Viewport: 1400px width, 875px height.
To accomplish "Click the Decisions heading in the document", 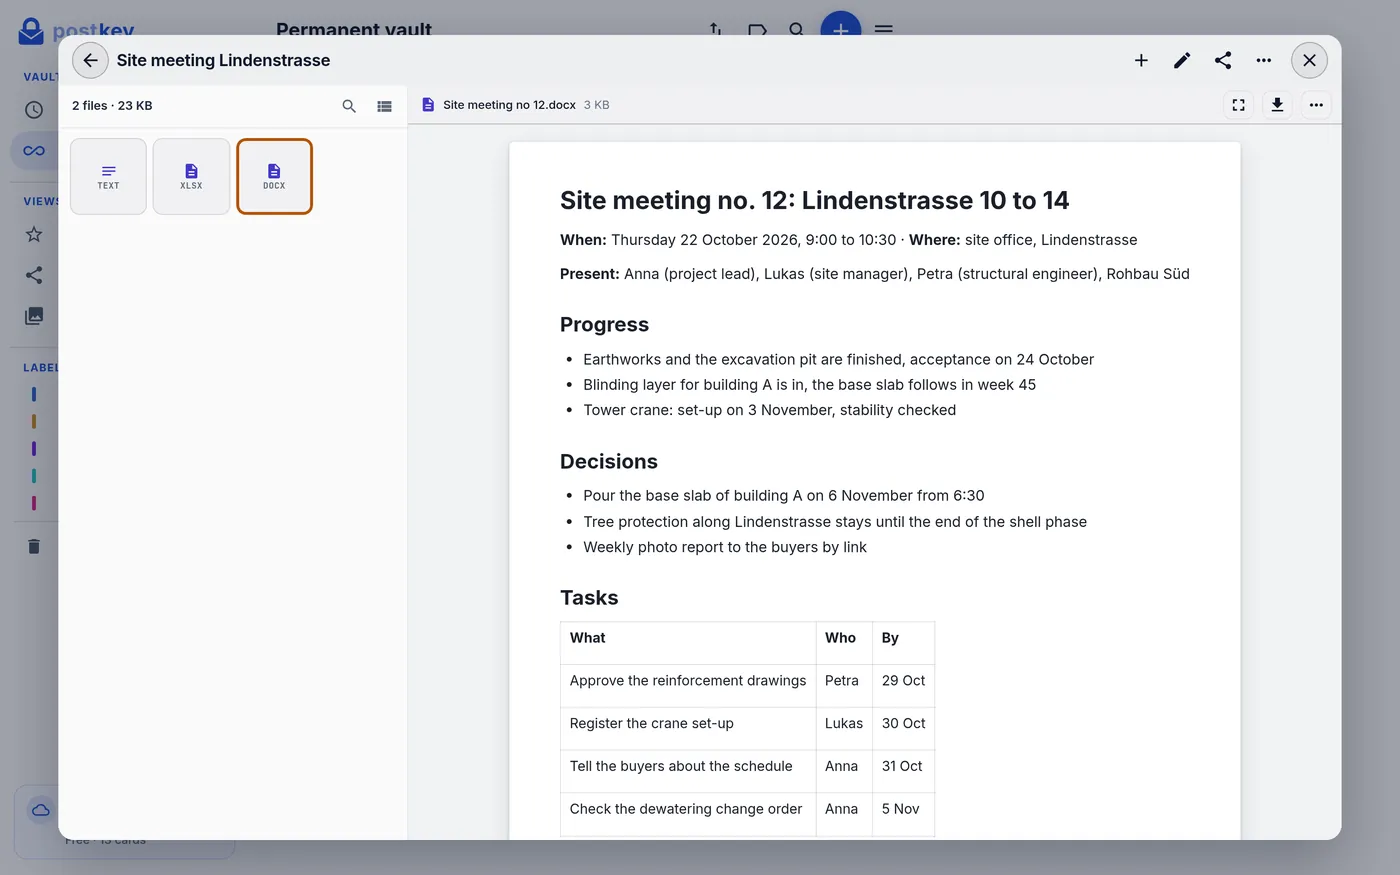I will tap(609, 461).
